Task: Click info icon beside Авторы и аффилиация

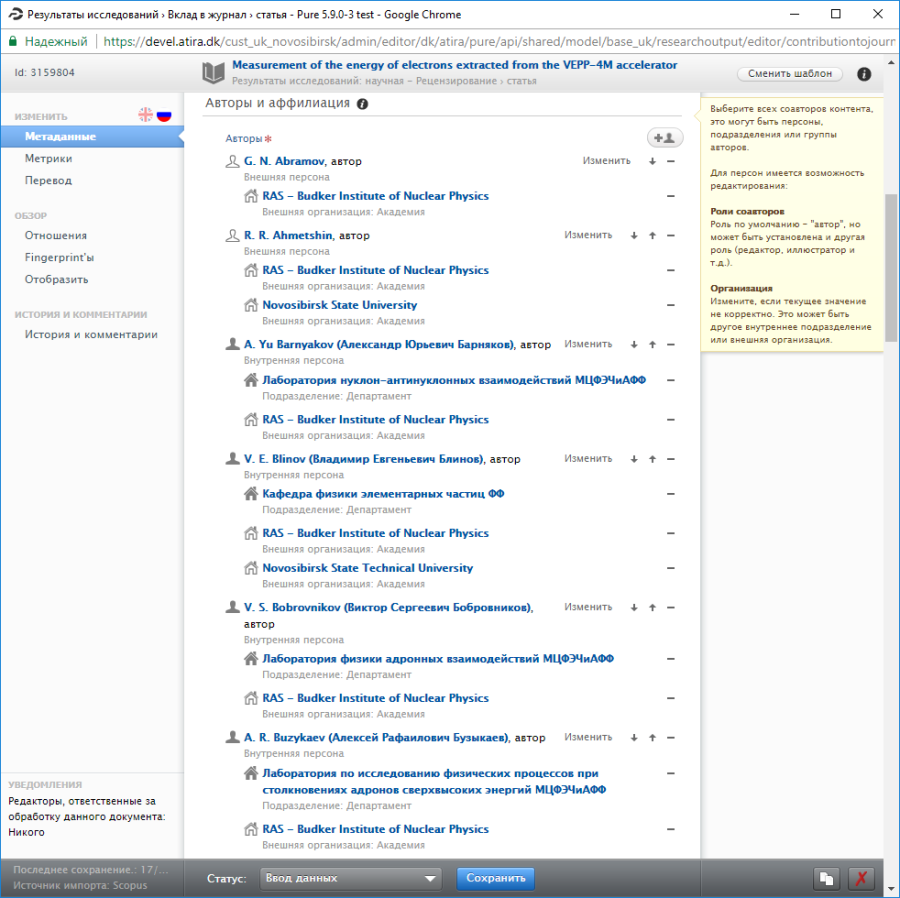Action: pos(362,104)
